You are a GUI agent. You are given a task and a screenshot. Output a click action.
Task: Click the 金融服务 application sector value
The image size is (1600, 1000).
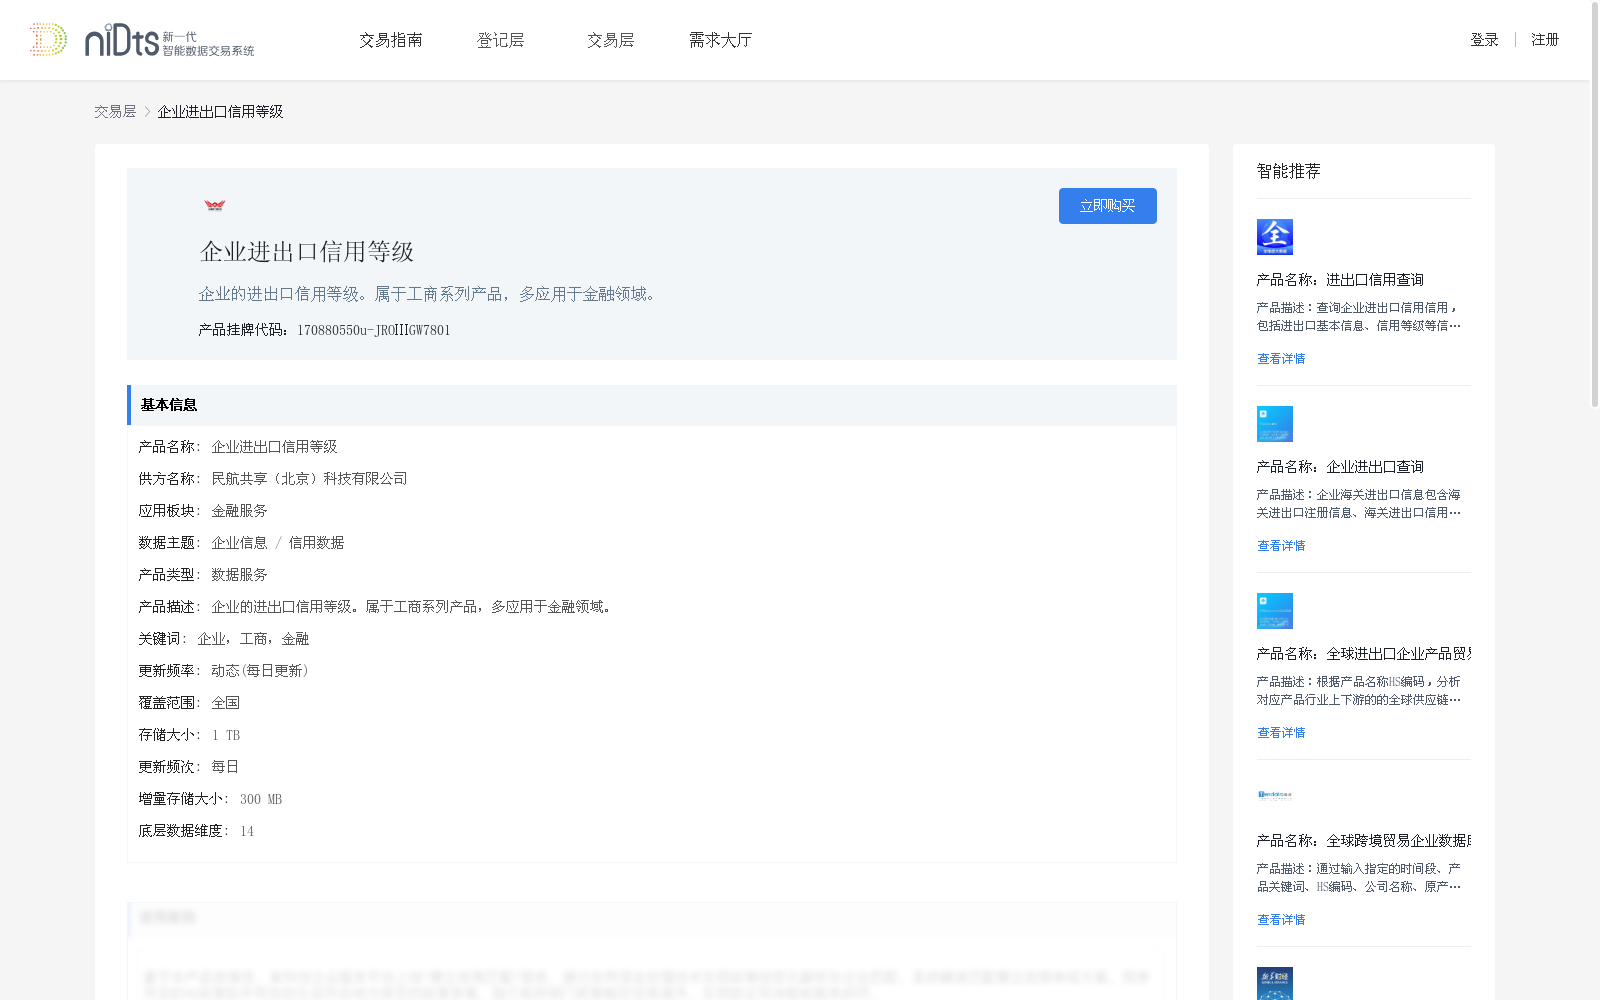(239, 511)
